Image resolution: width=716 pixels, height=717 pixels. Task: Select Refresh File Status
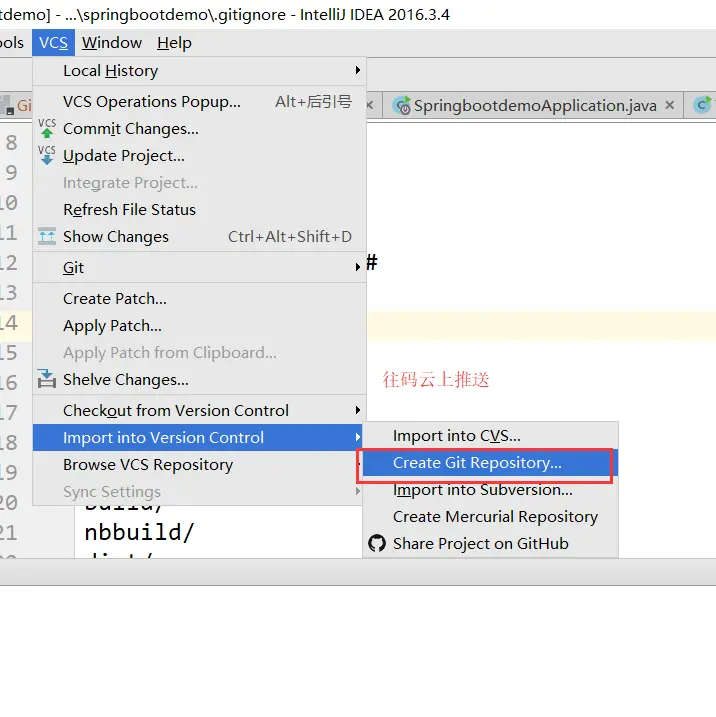click(199, 210)
